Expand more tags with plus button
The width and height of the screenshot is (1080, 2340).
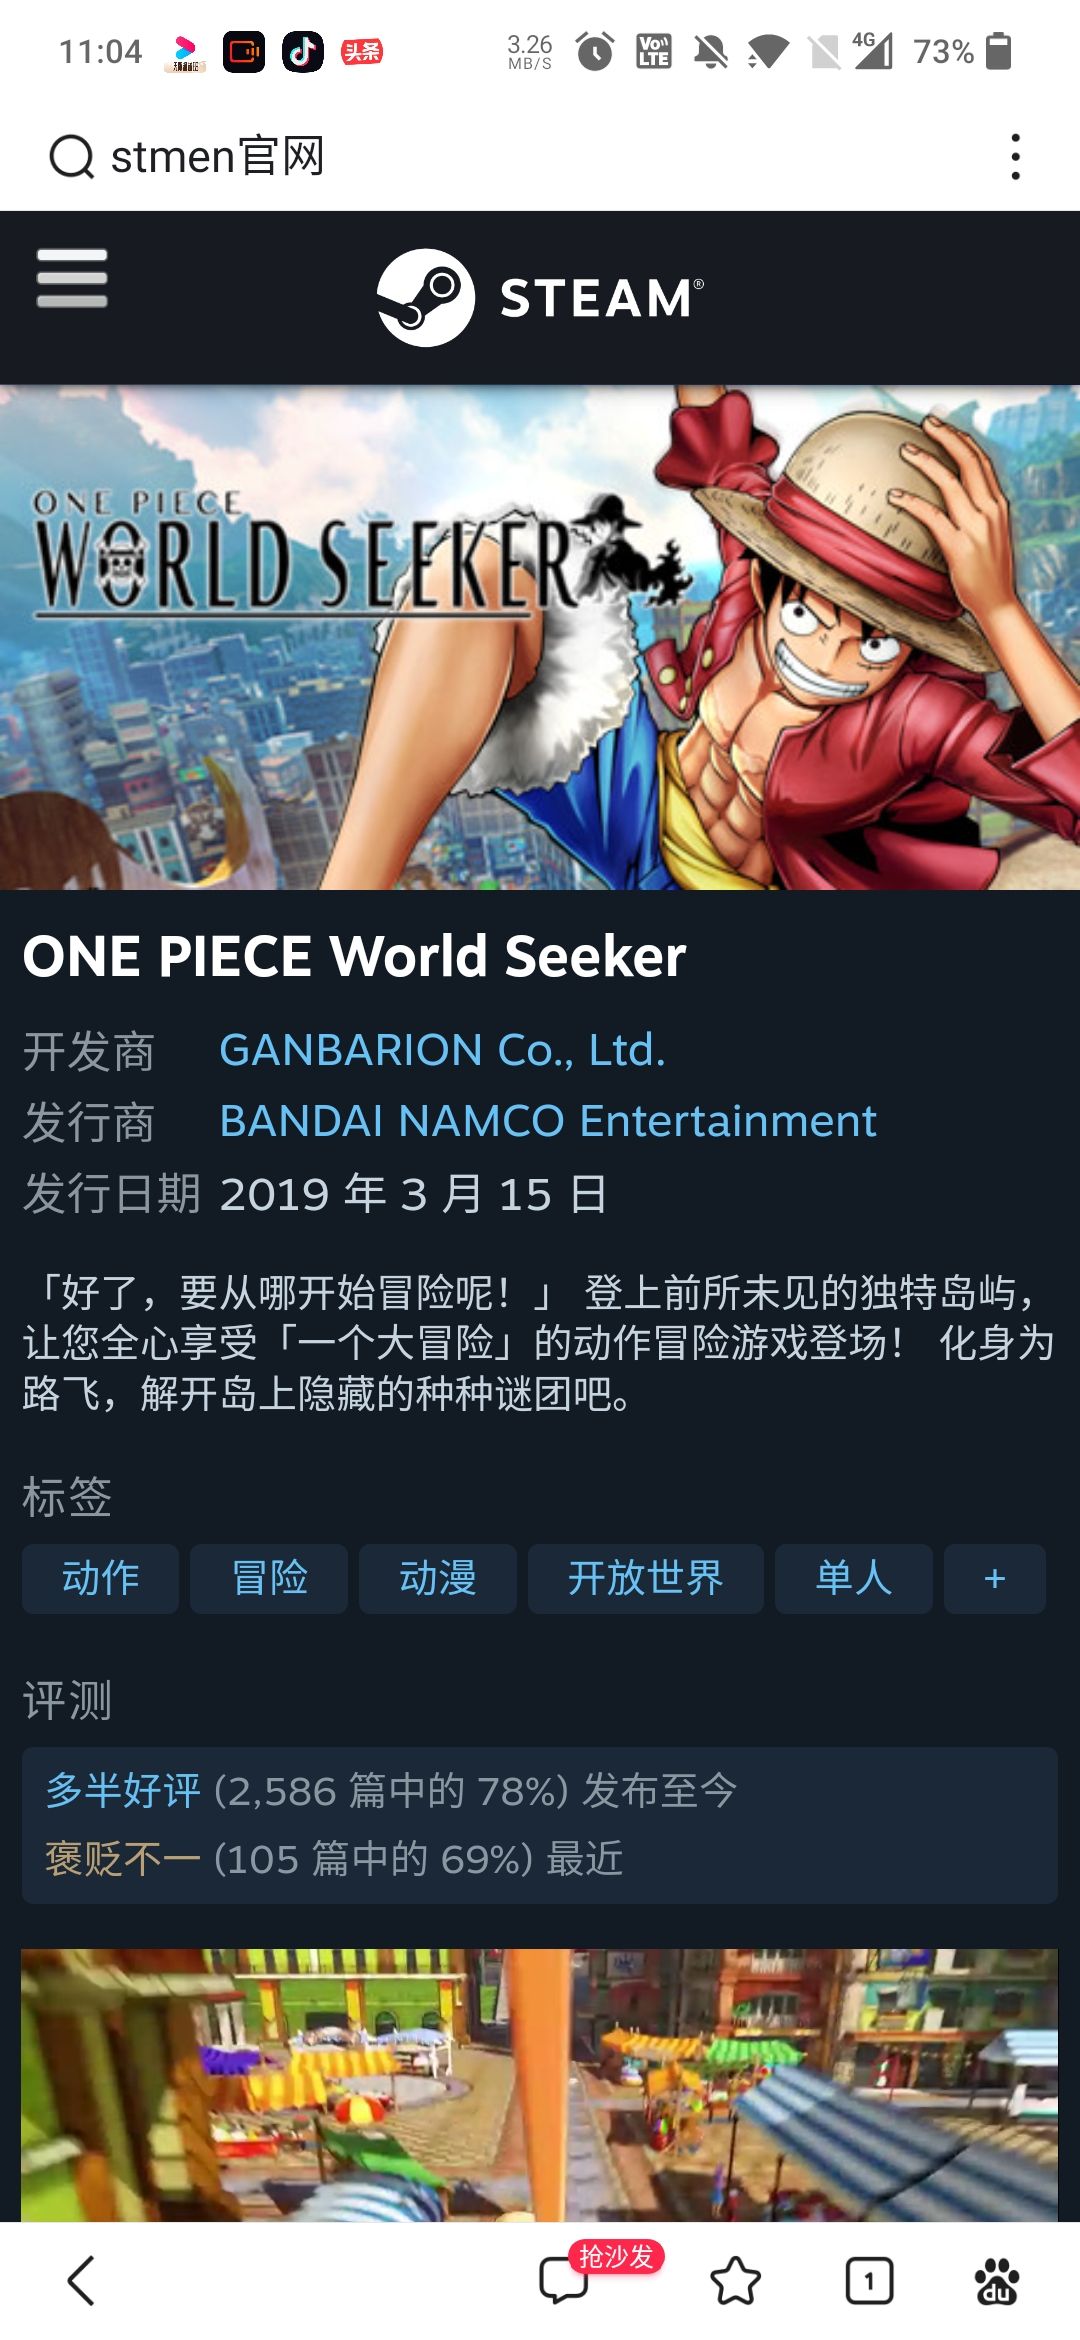tap(995, 1579)
